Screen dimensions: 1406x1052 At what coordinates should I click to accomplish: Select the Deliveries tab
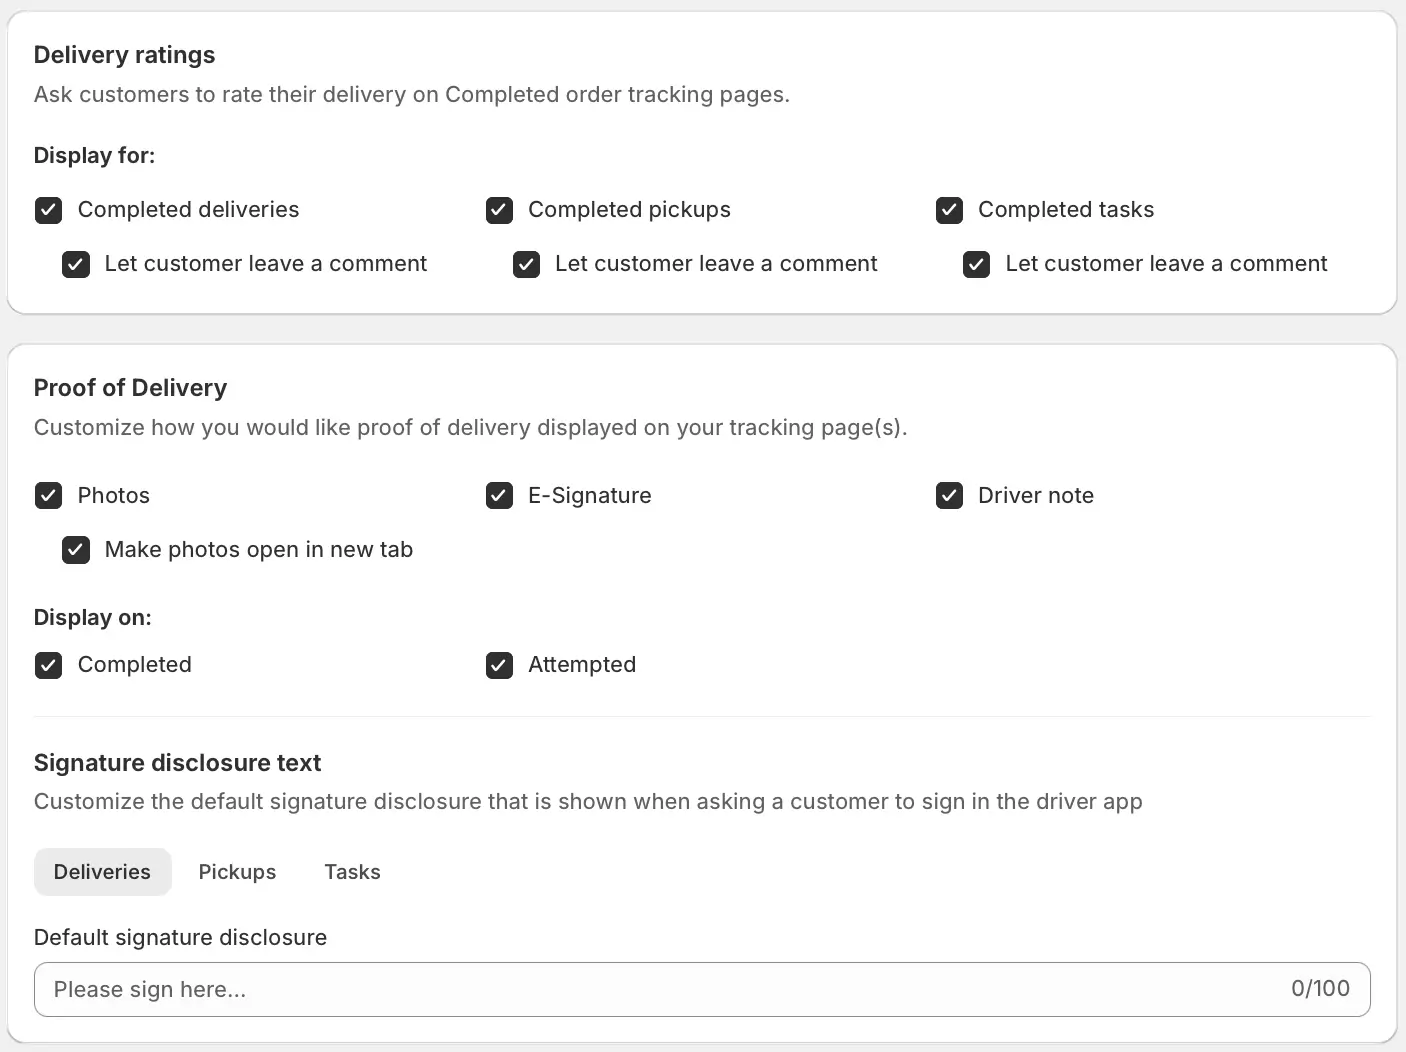tap(102, 872)
